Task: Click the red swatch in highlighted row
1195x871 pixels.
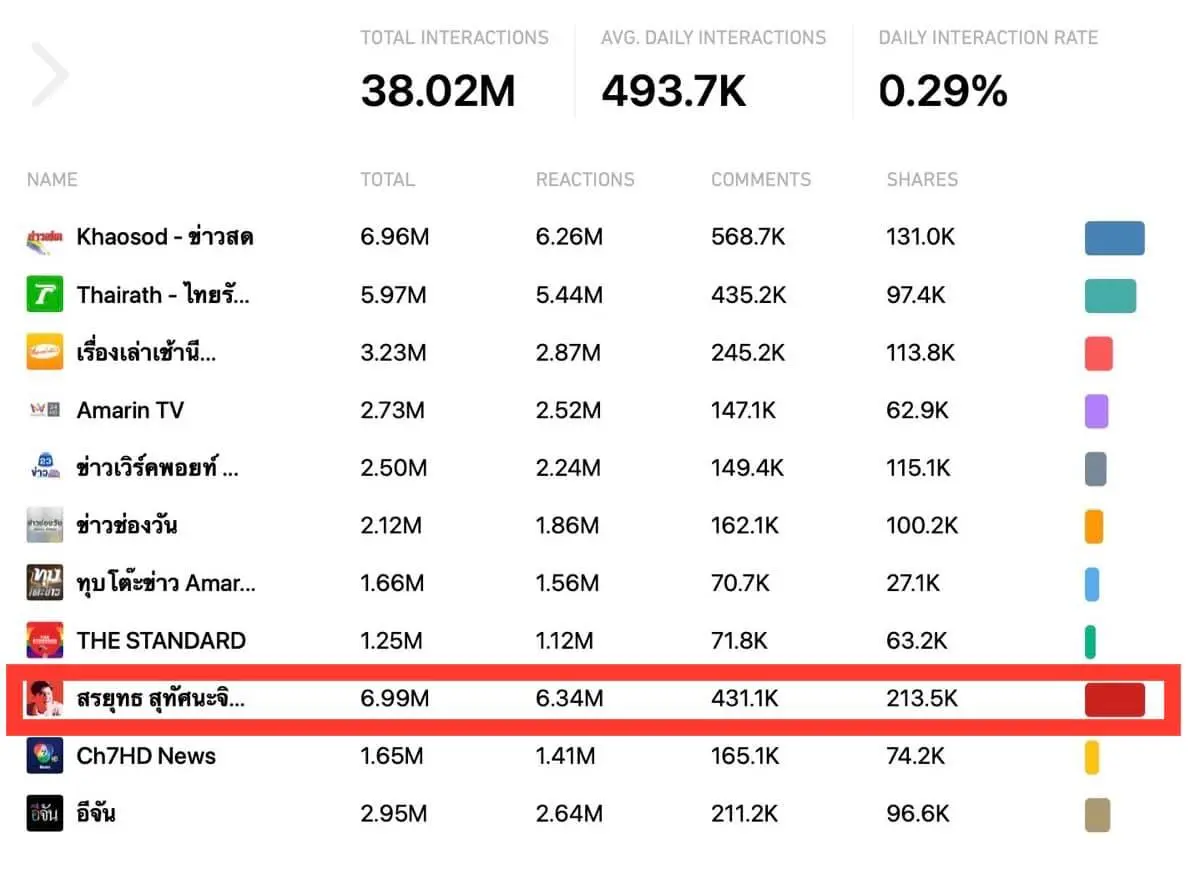Action: pyautogui.click(x=1114, y=700)
